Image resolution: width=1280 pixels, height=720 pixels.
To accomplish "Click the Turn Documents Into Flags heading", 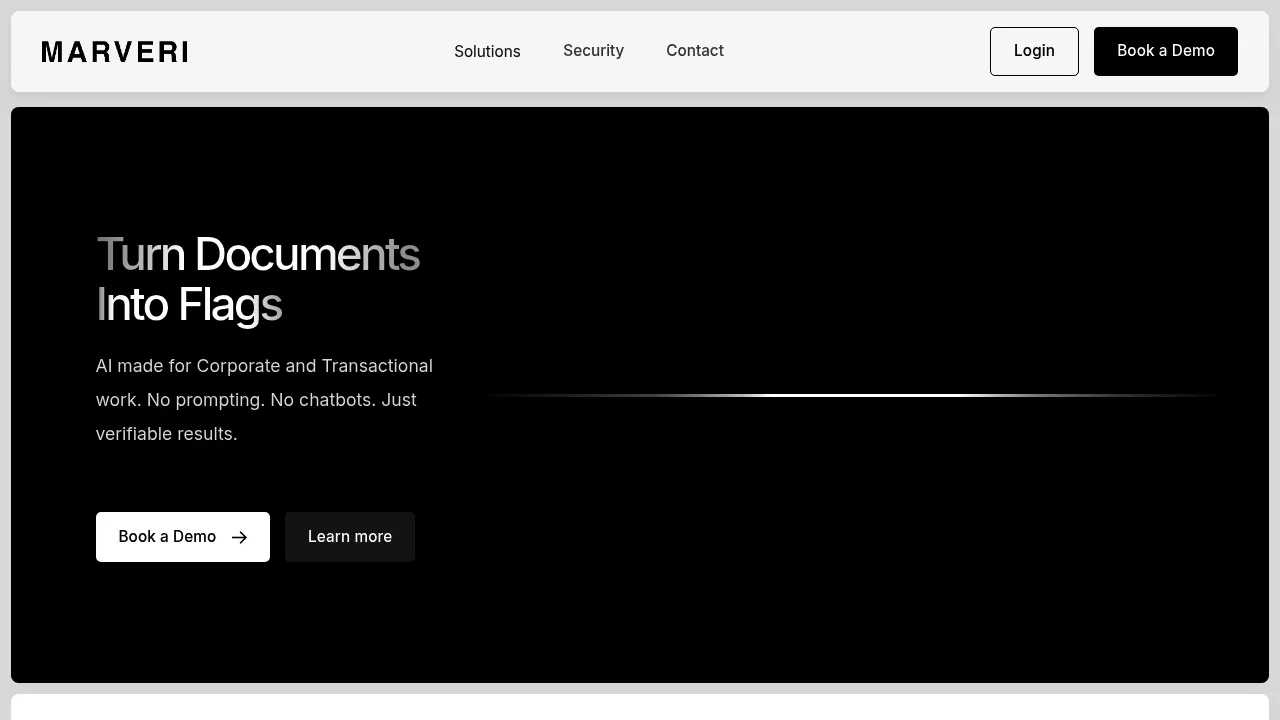I will click(x=258, y=279).
